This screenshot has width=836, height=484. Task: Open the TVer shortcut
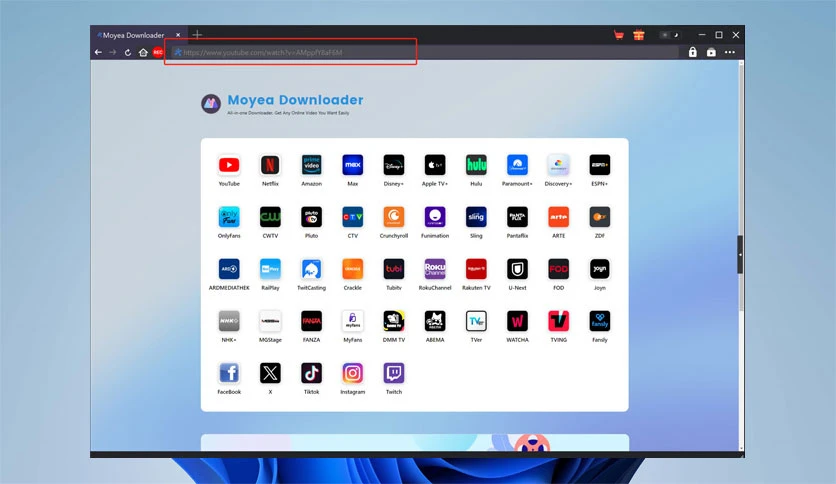point(476,321)
